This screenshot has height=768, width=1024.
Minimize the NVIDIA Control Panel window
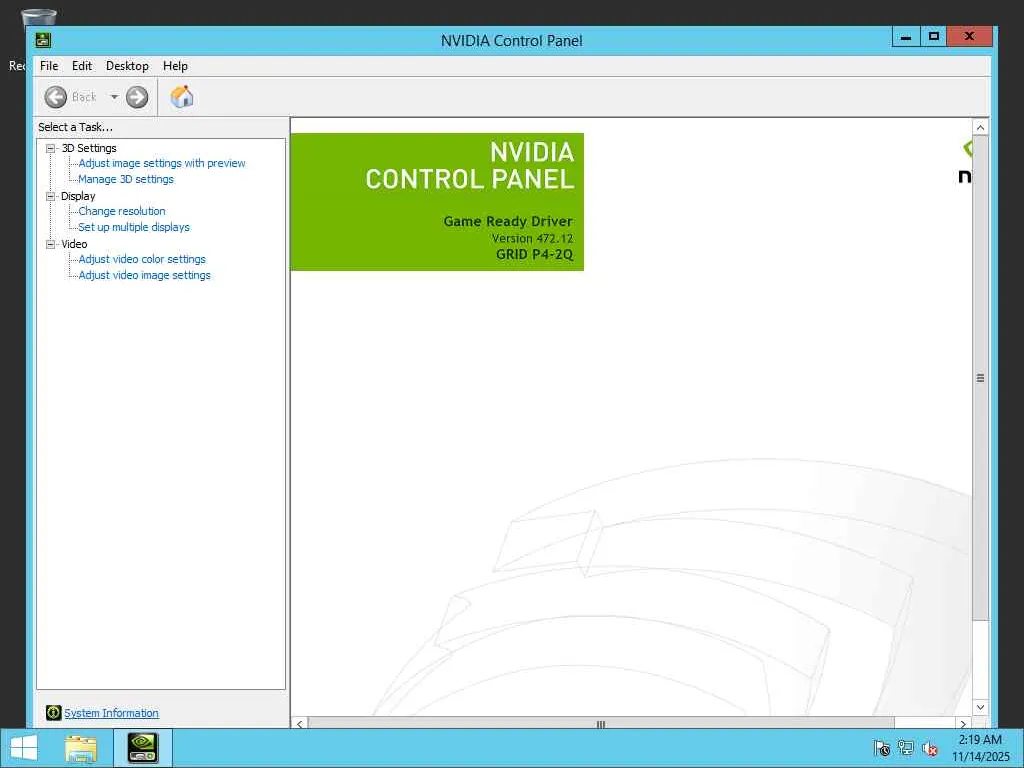[x=906, y=37]
